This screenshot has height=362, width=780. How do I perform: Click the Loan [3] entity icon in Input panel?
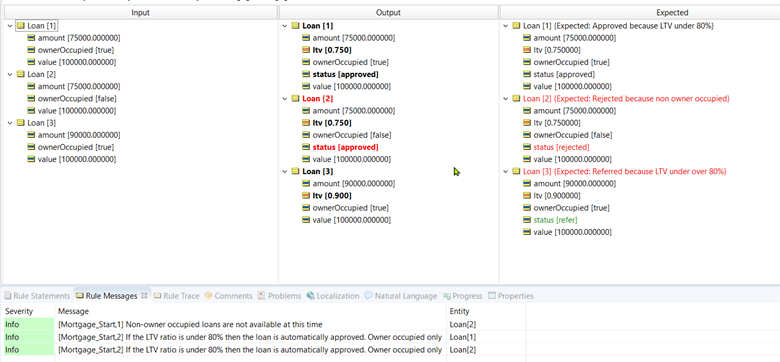[20, 123]
